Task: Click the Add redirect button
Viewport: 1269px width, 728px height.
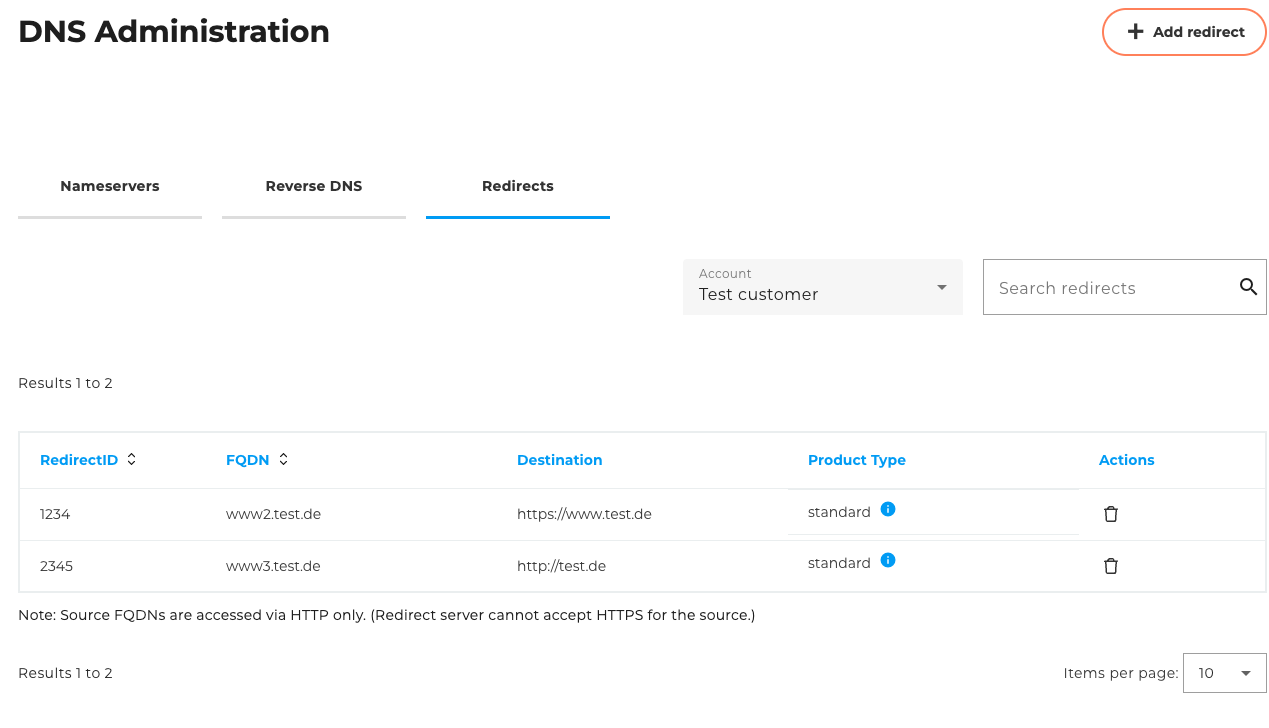Action: tap(1184, 31)
